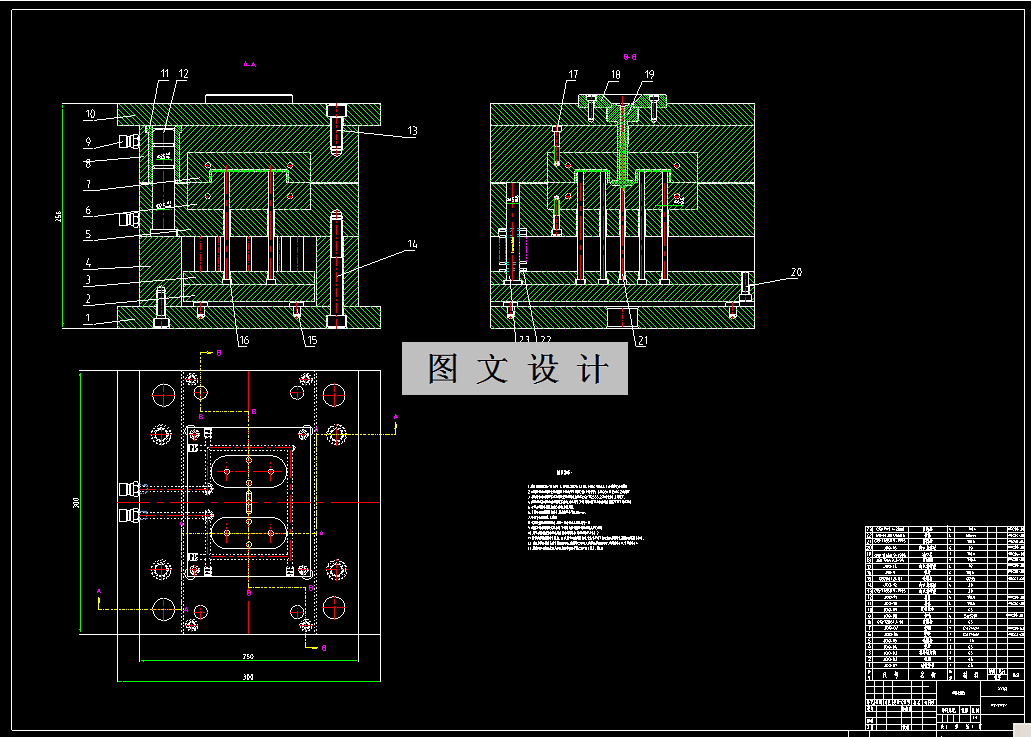Select part callout number 9
The height and width of the screenshot is (737, 1031).
(x=88, y=141)
